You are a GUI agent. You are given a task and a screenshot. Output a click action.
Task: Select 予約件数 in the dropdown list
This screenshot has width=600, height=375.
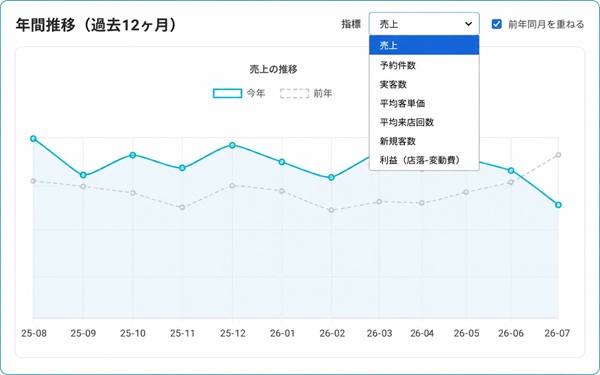(424, 65)
